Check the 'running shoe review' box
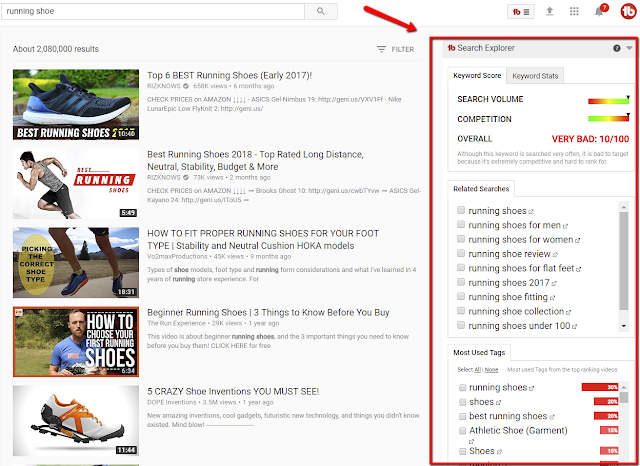The width and height of the screenshot is (640, 466). click(x=461, y=253)
